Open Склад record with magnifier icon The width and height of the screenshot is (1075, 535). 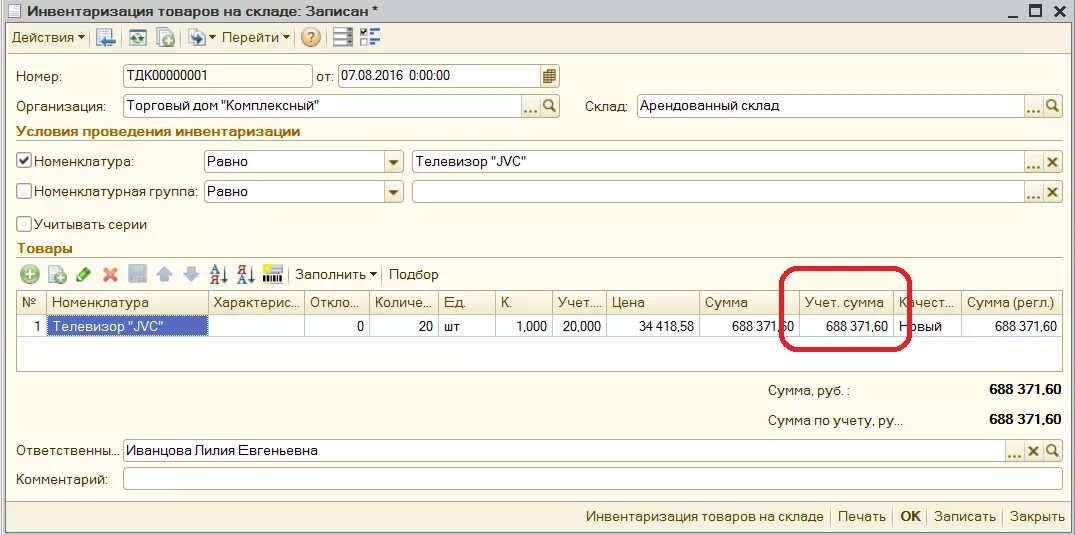(1052, 106)
